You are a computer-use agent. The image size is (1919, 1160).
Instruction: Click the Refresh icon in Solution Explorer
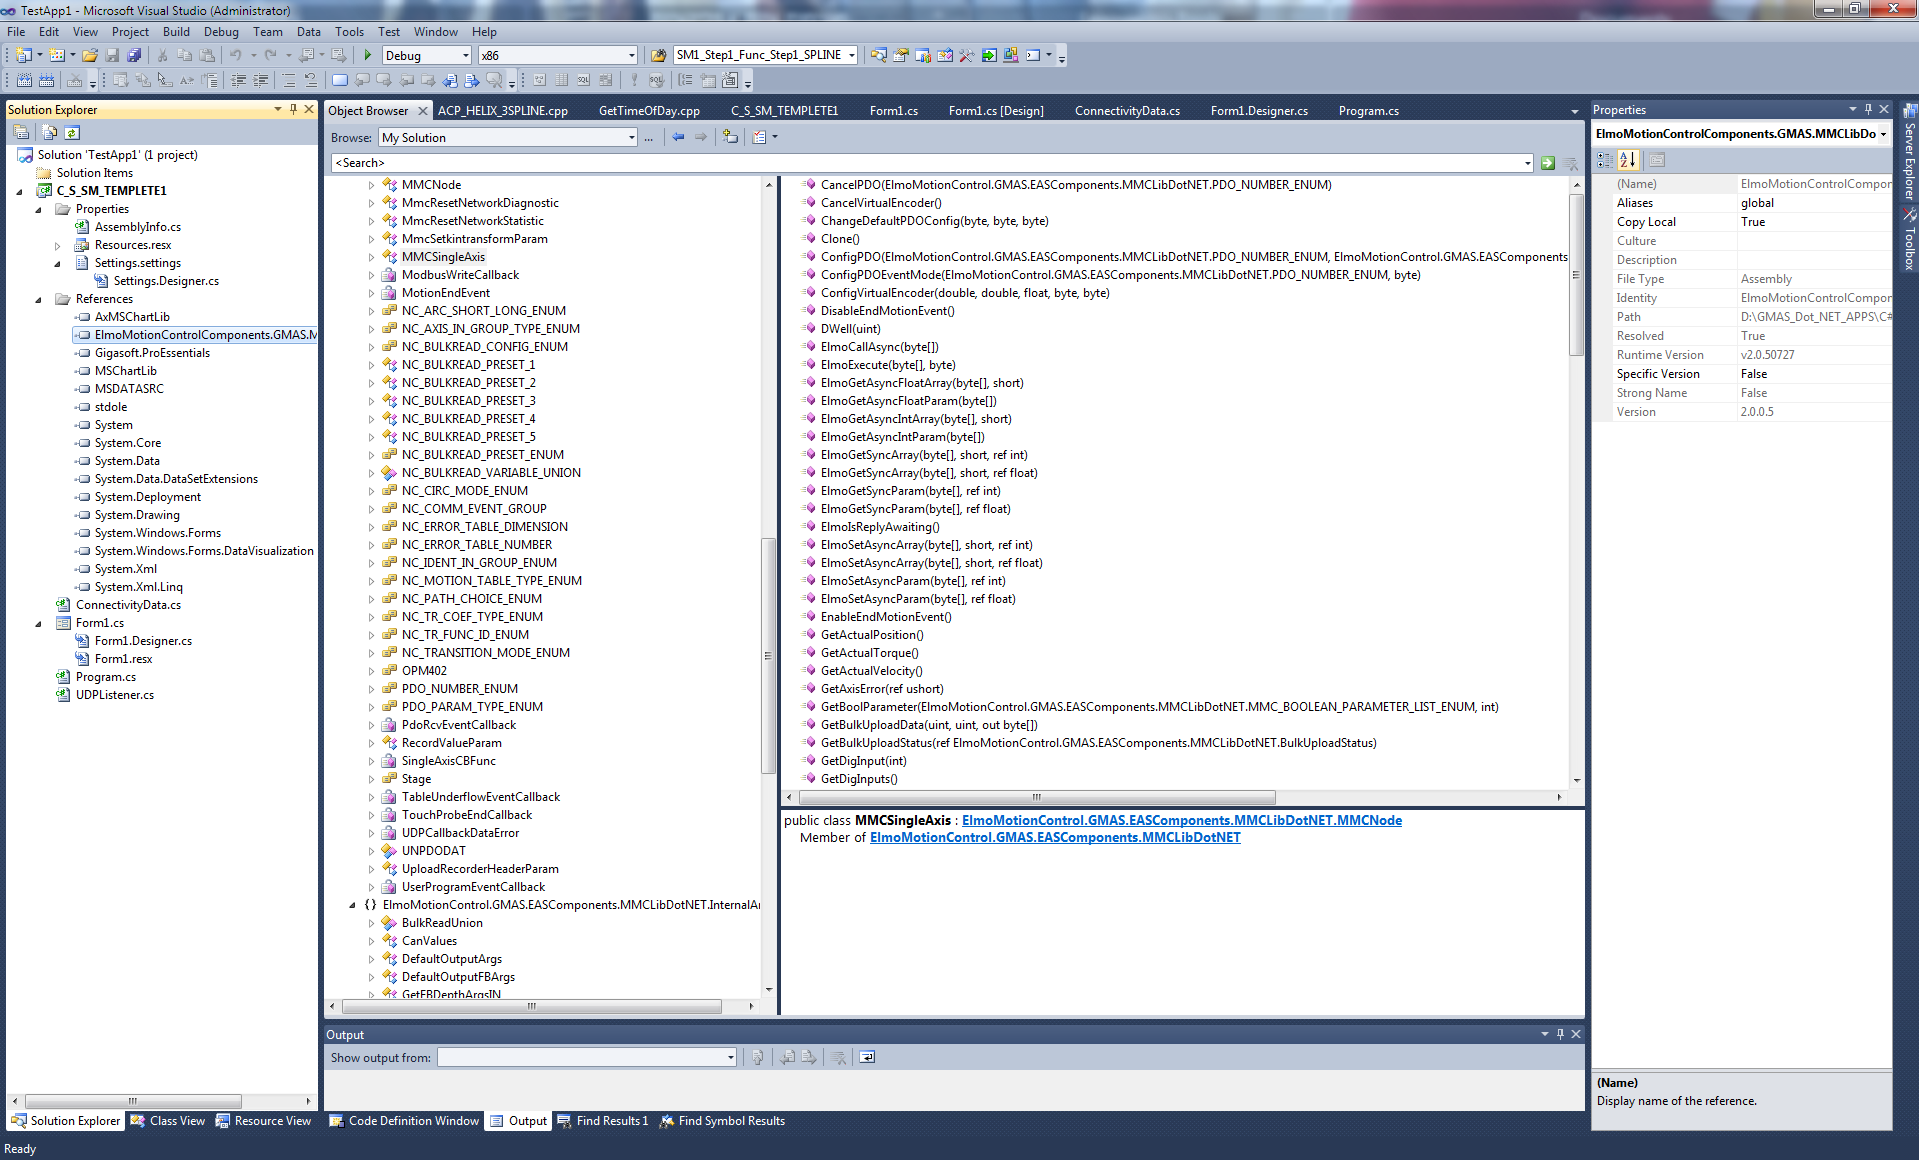coord(72,132)
